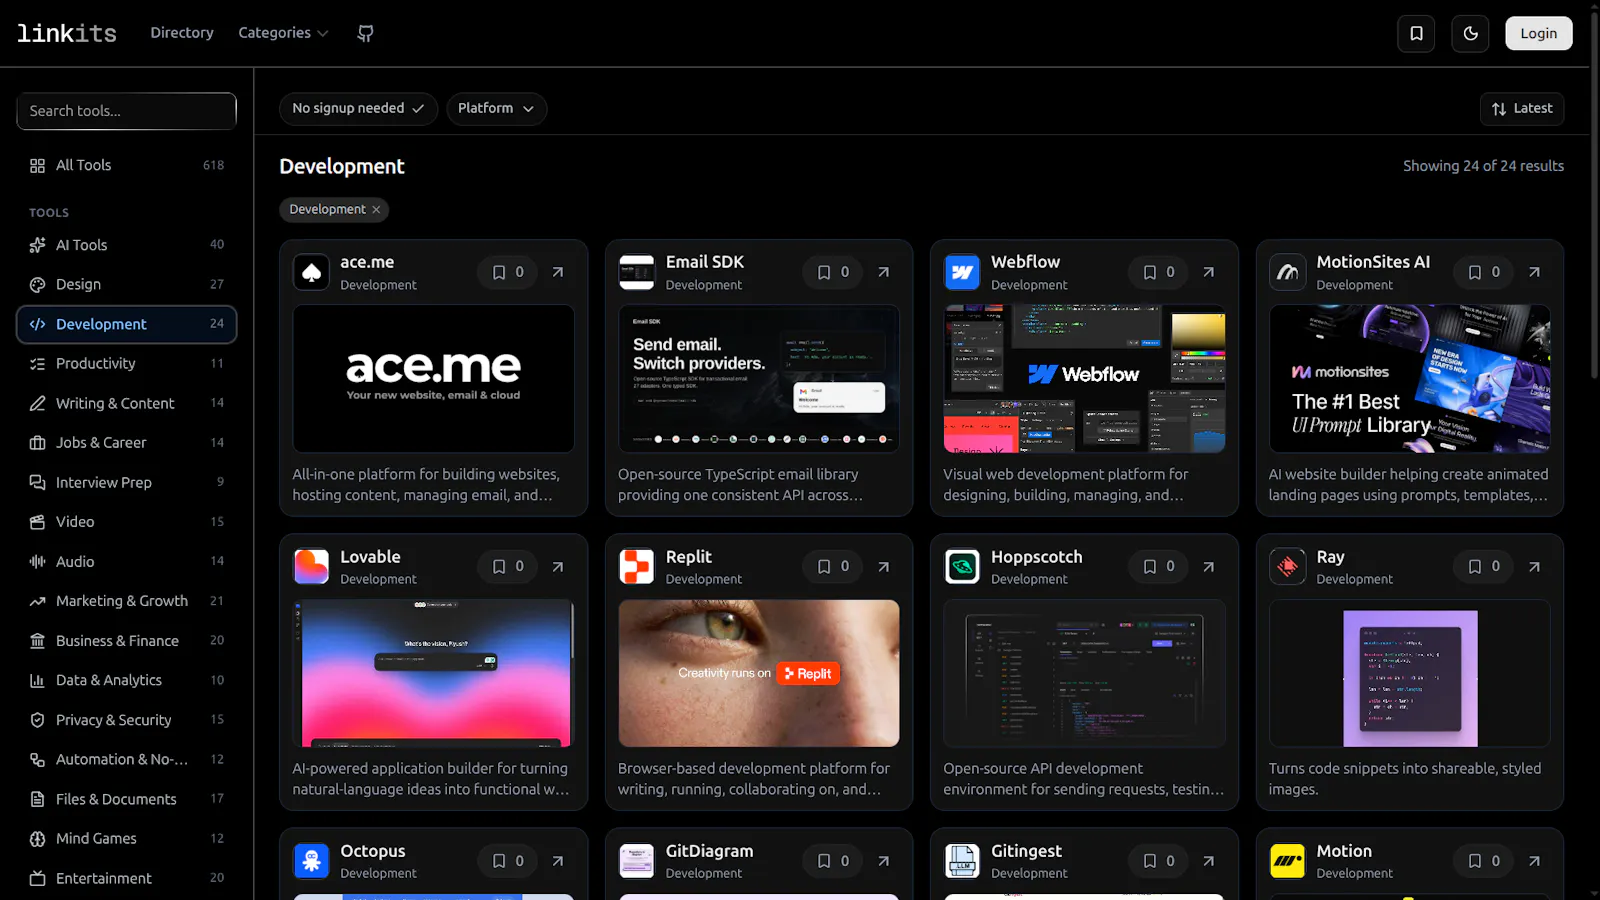Open All Tools in sidebar
Image resolution: width=1600 pixels, height=900 pixels.
click(126, 165)
